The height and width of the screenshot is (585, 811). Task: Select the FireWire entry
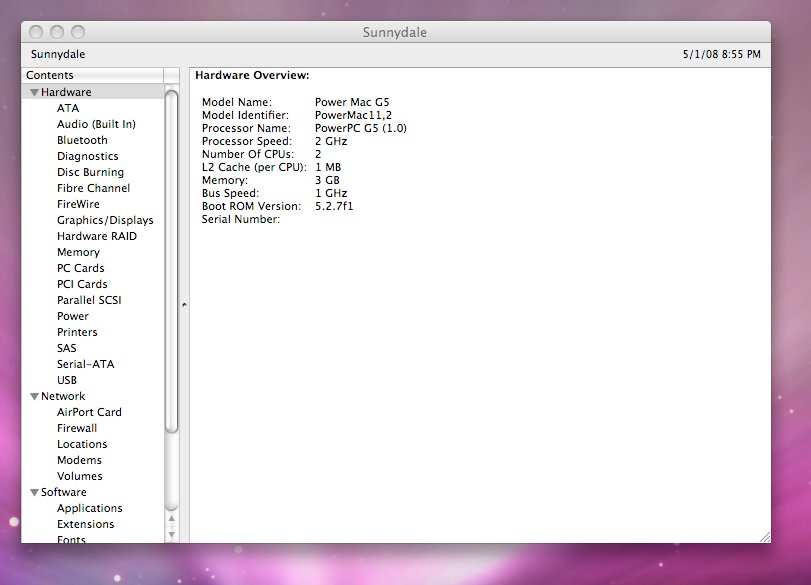78,204
